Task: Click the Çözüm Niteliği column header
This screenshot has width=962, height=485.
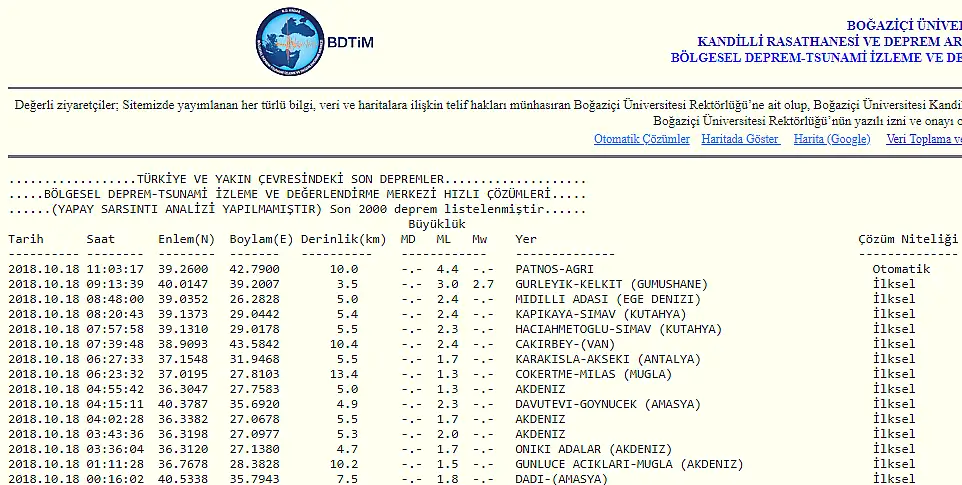Action: click(x=908, y=239)
